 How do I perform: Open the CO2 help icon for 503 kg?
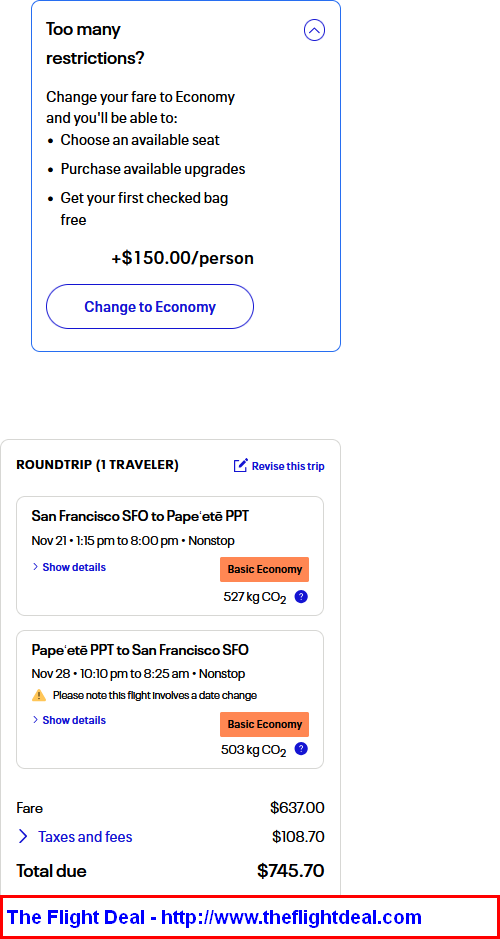[301, 749]
